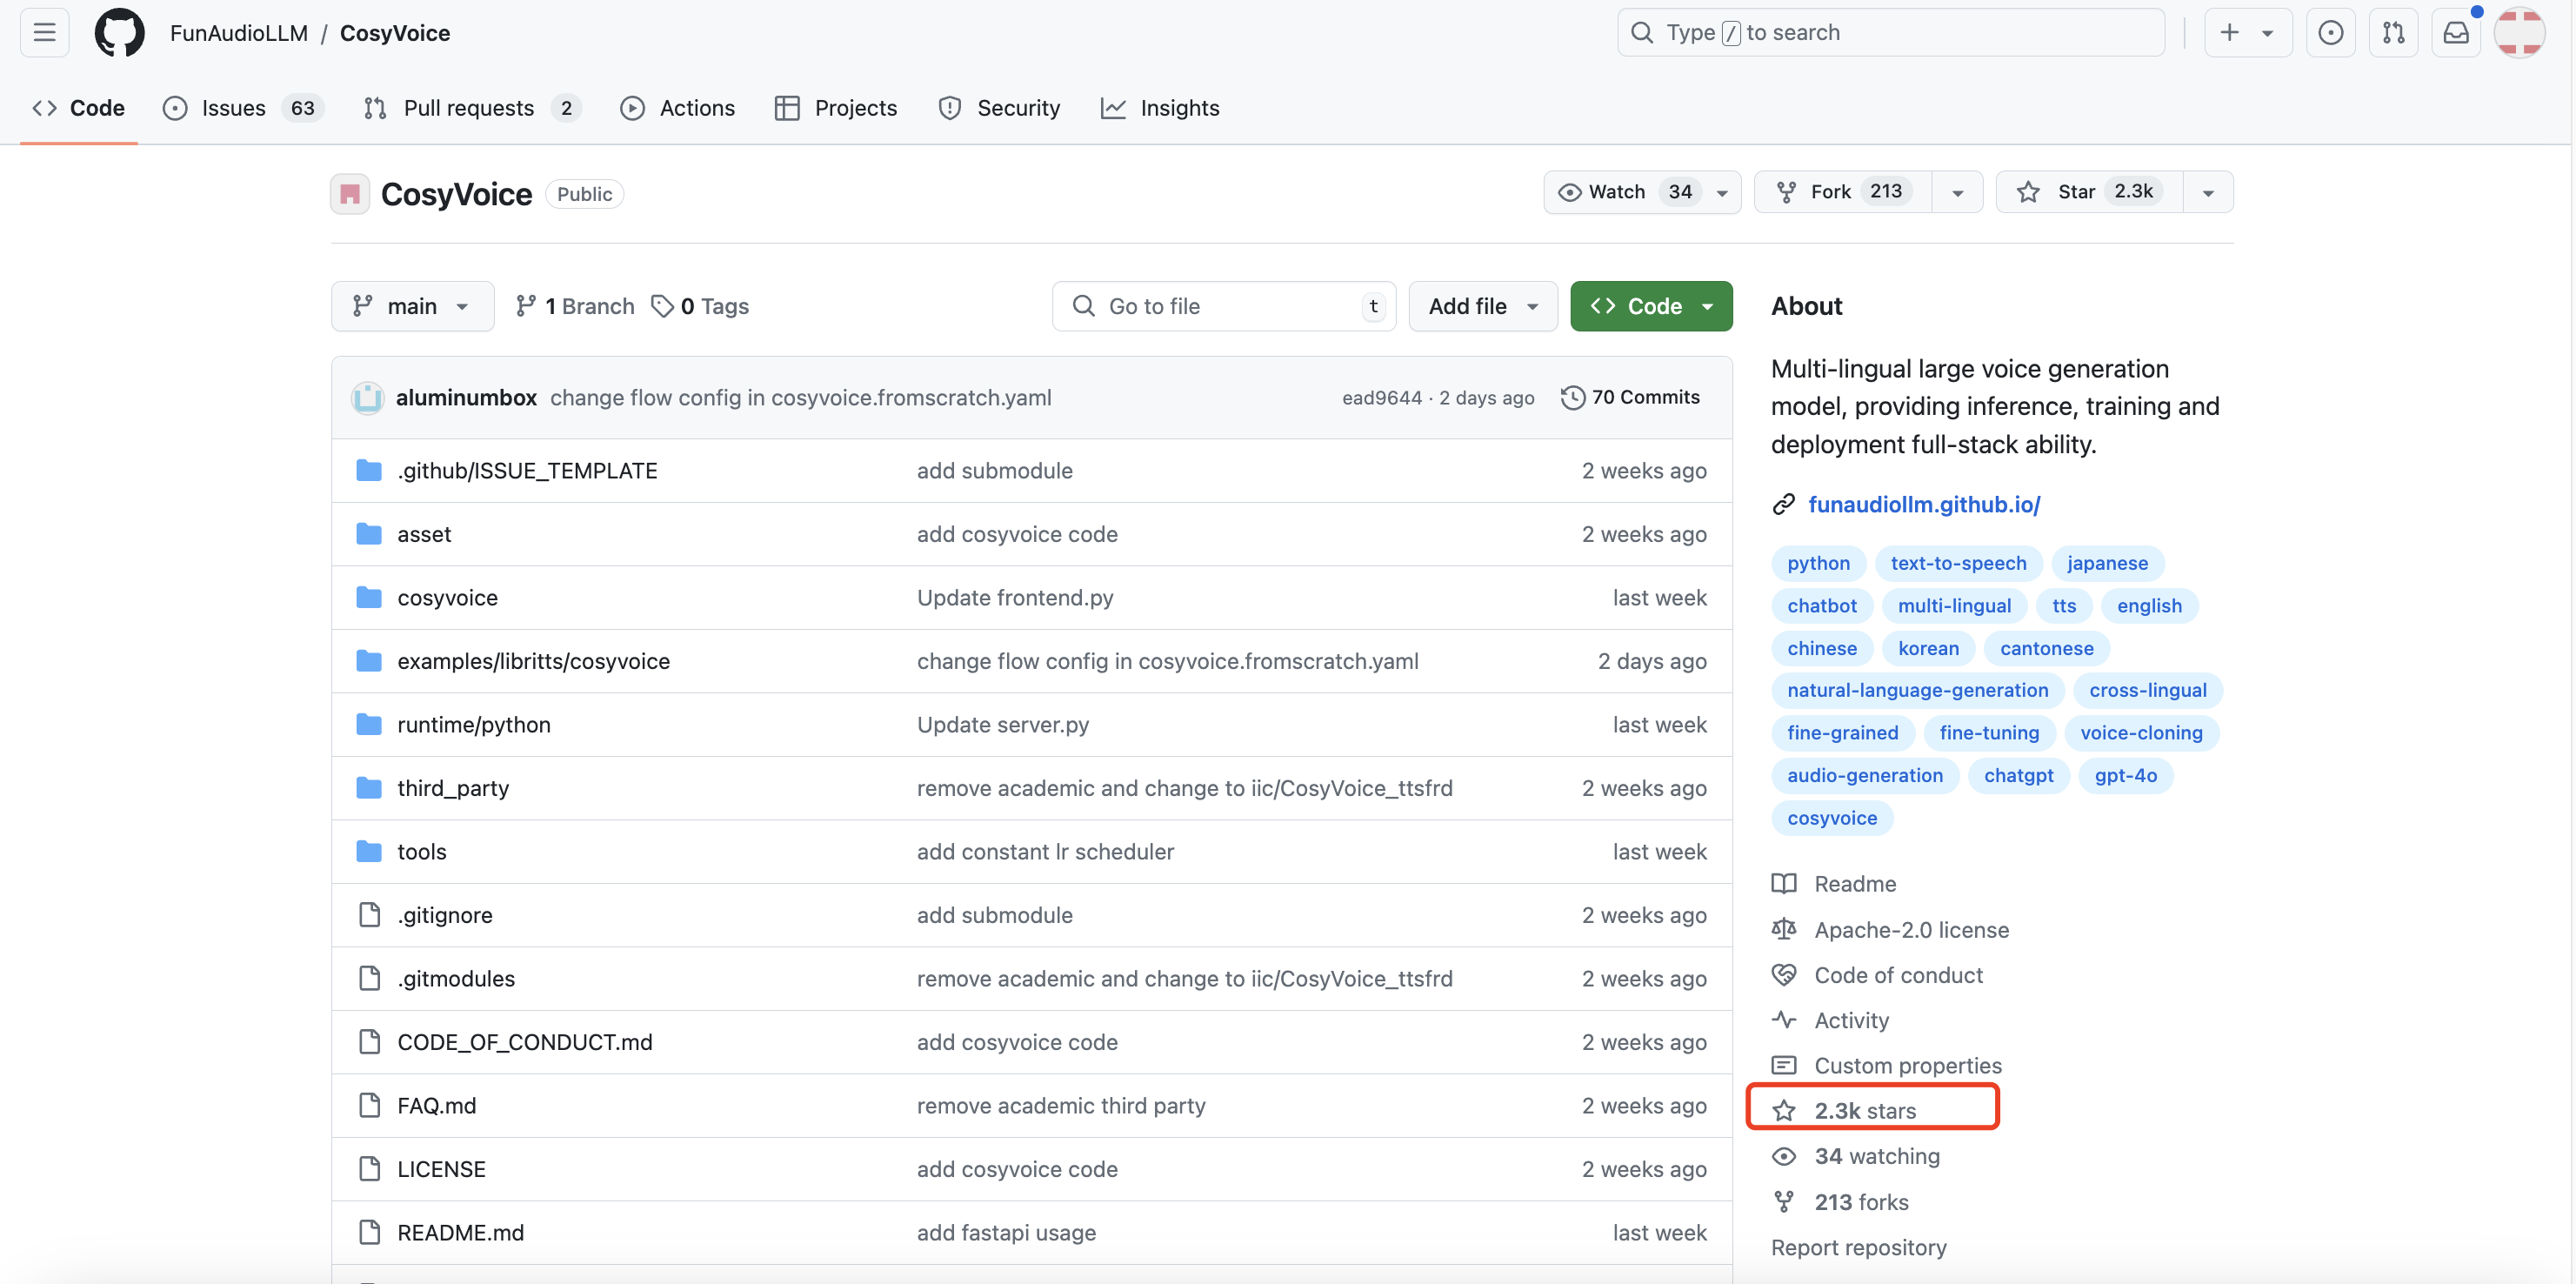Open the funaudiollm.github.io website link
The width and height of the screenshot is (2576, 1284).
1924,505
